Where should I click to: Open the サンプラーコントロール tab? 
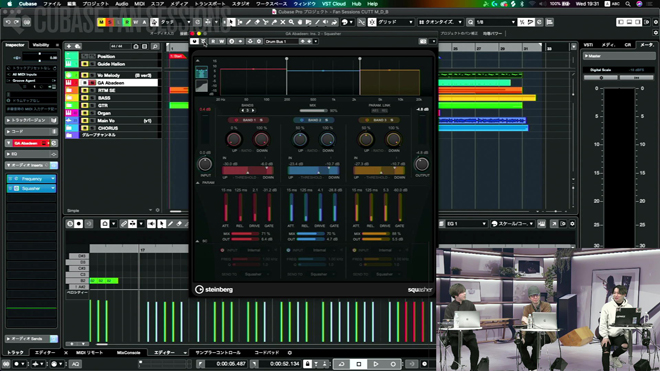click(x=218, y=352)
